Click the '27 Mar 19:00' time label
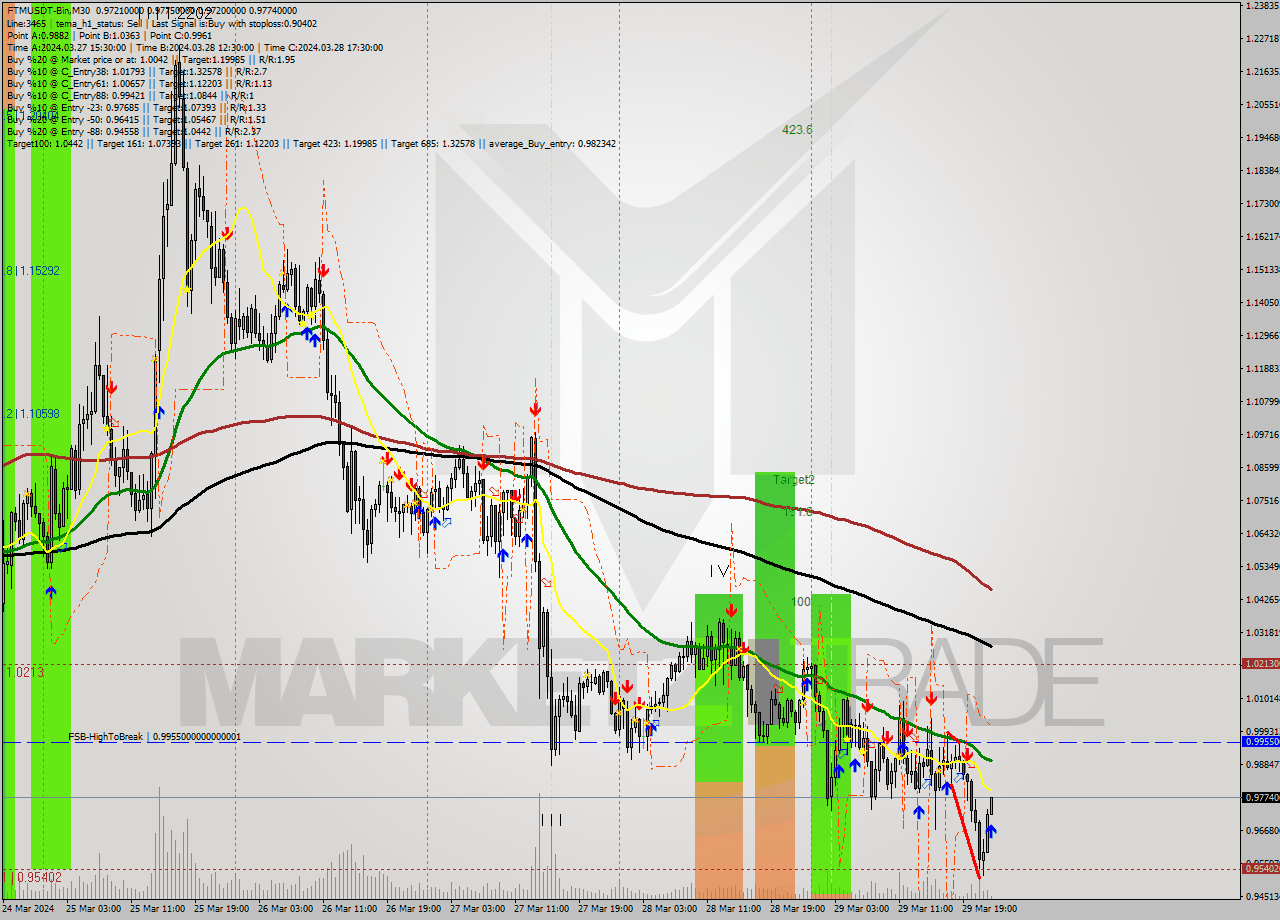The height and width of the screenshot is (920, 1280). 605,910
